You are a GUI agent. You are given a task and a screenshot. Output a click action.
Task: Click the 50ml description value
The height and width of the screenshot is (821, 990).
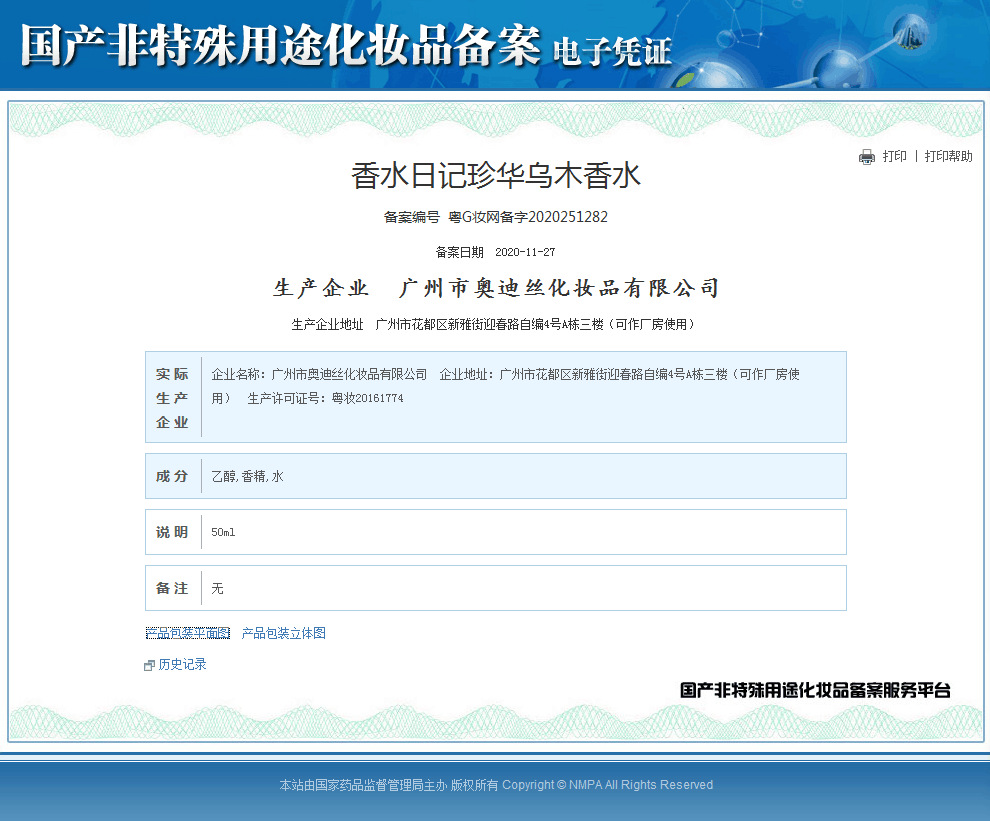tap(223, 532)
